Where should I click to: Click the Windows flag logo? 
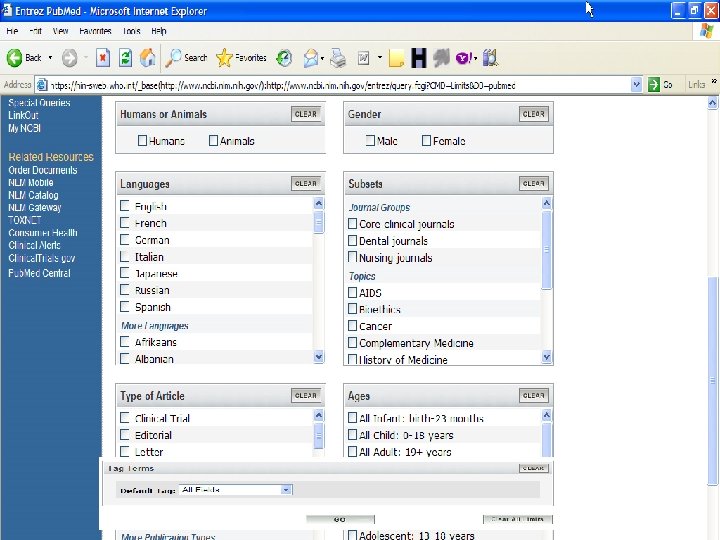(x=707, y=31)
